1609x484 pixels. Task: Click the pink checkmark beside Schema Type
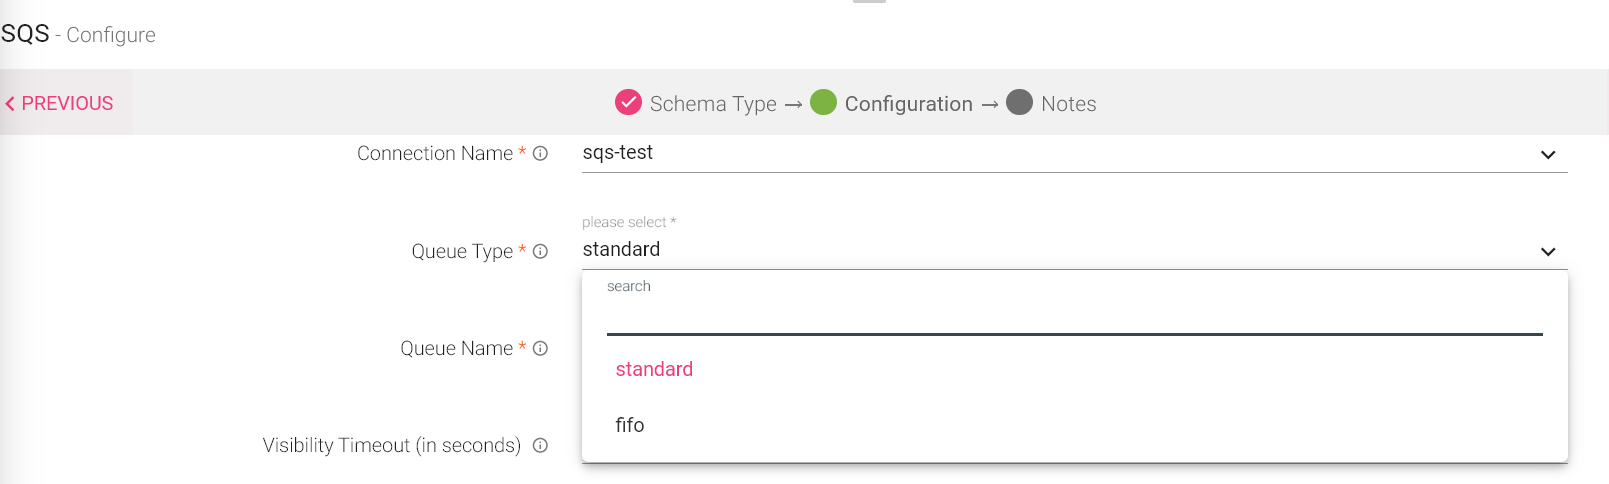point(628,103)
